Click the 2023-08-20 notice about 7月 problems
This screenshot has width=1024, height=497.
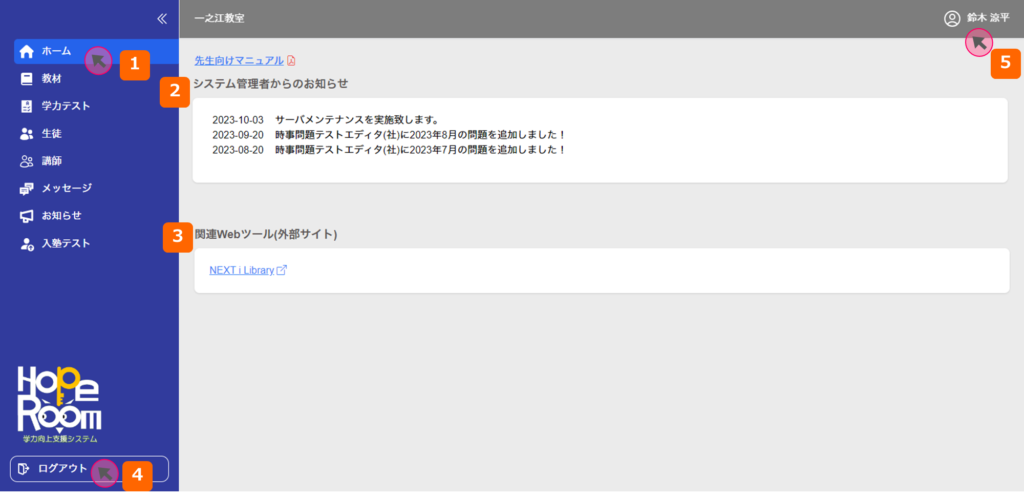coord(389,150)
